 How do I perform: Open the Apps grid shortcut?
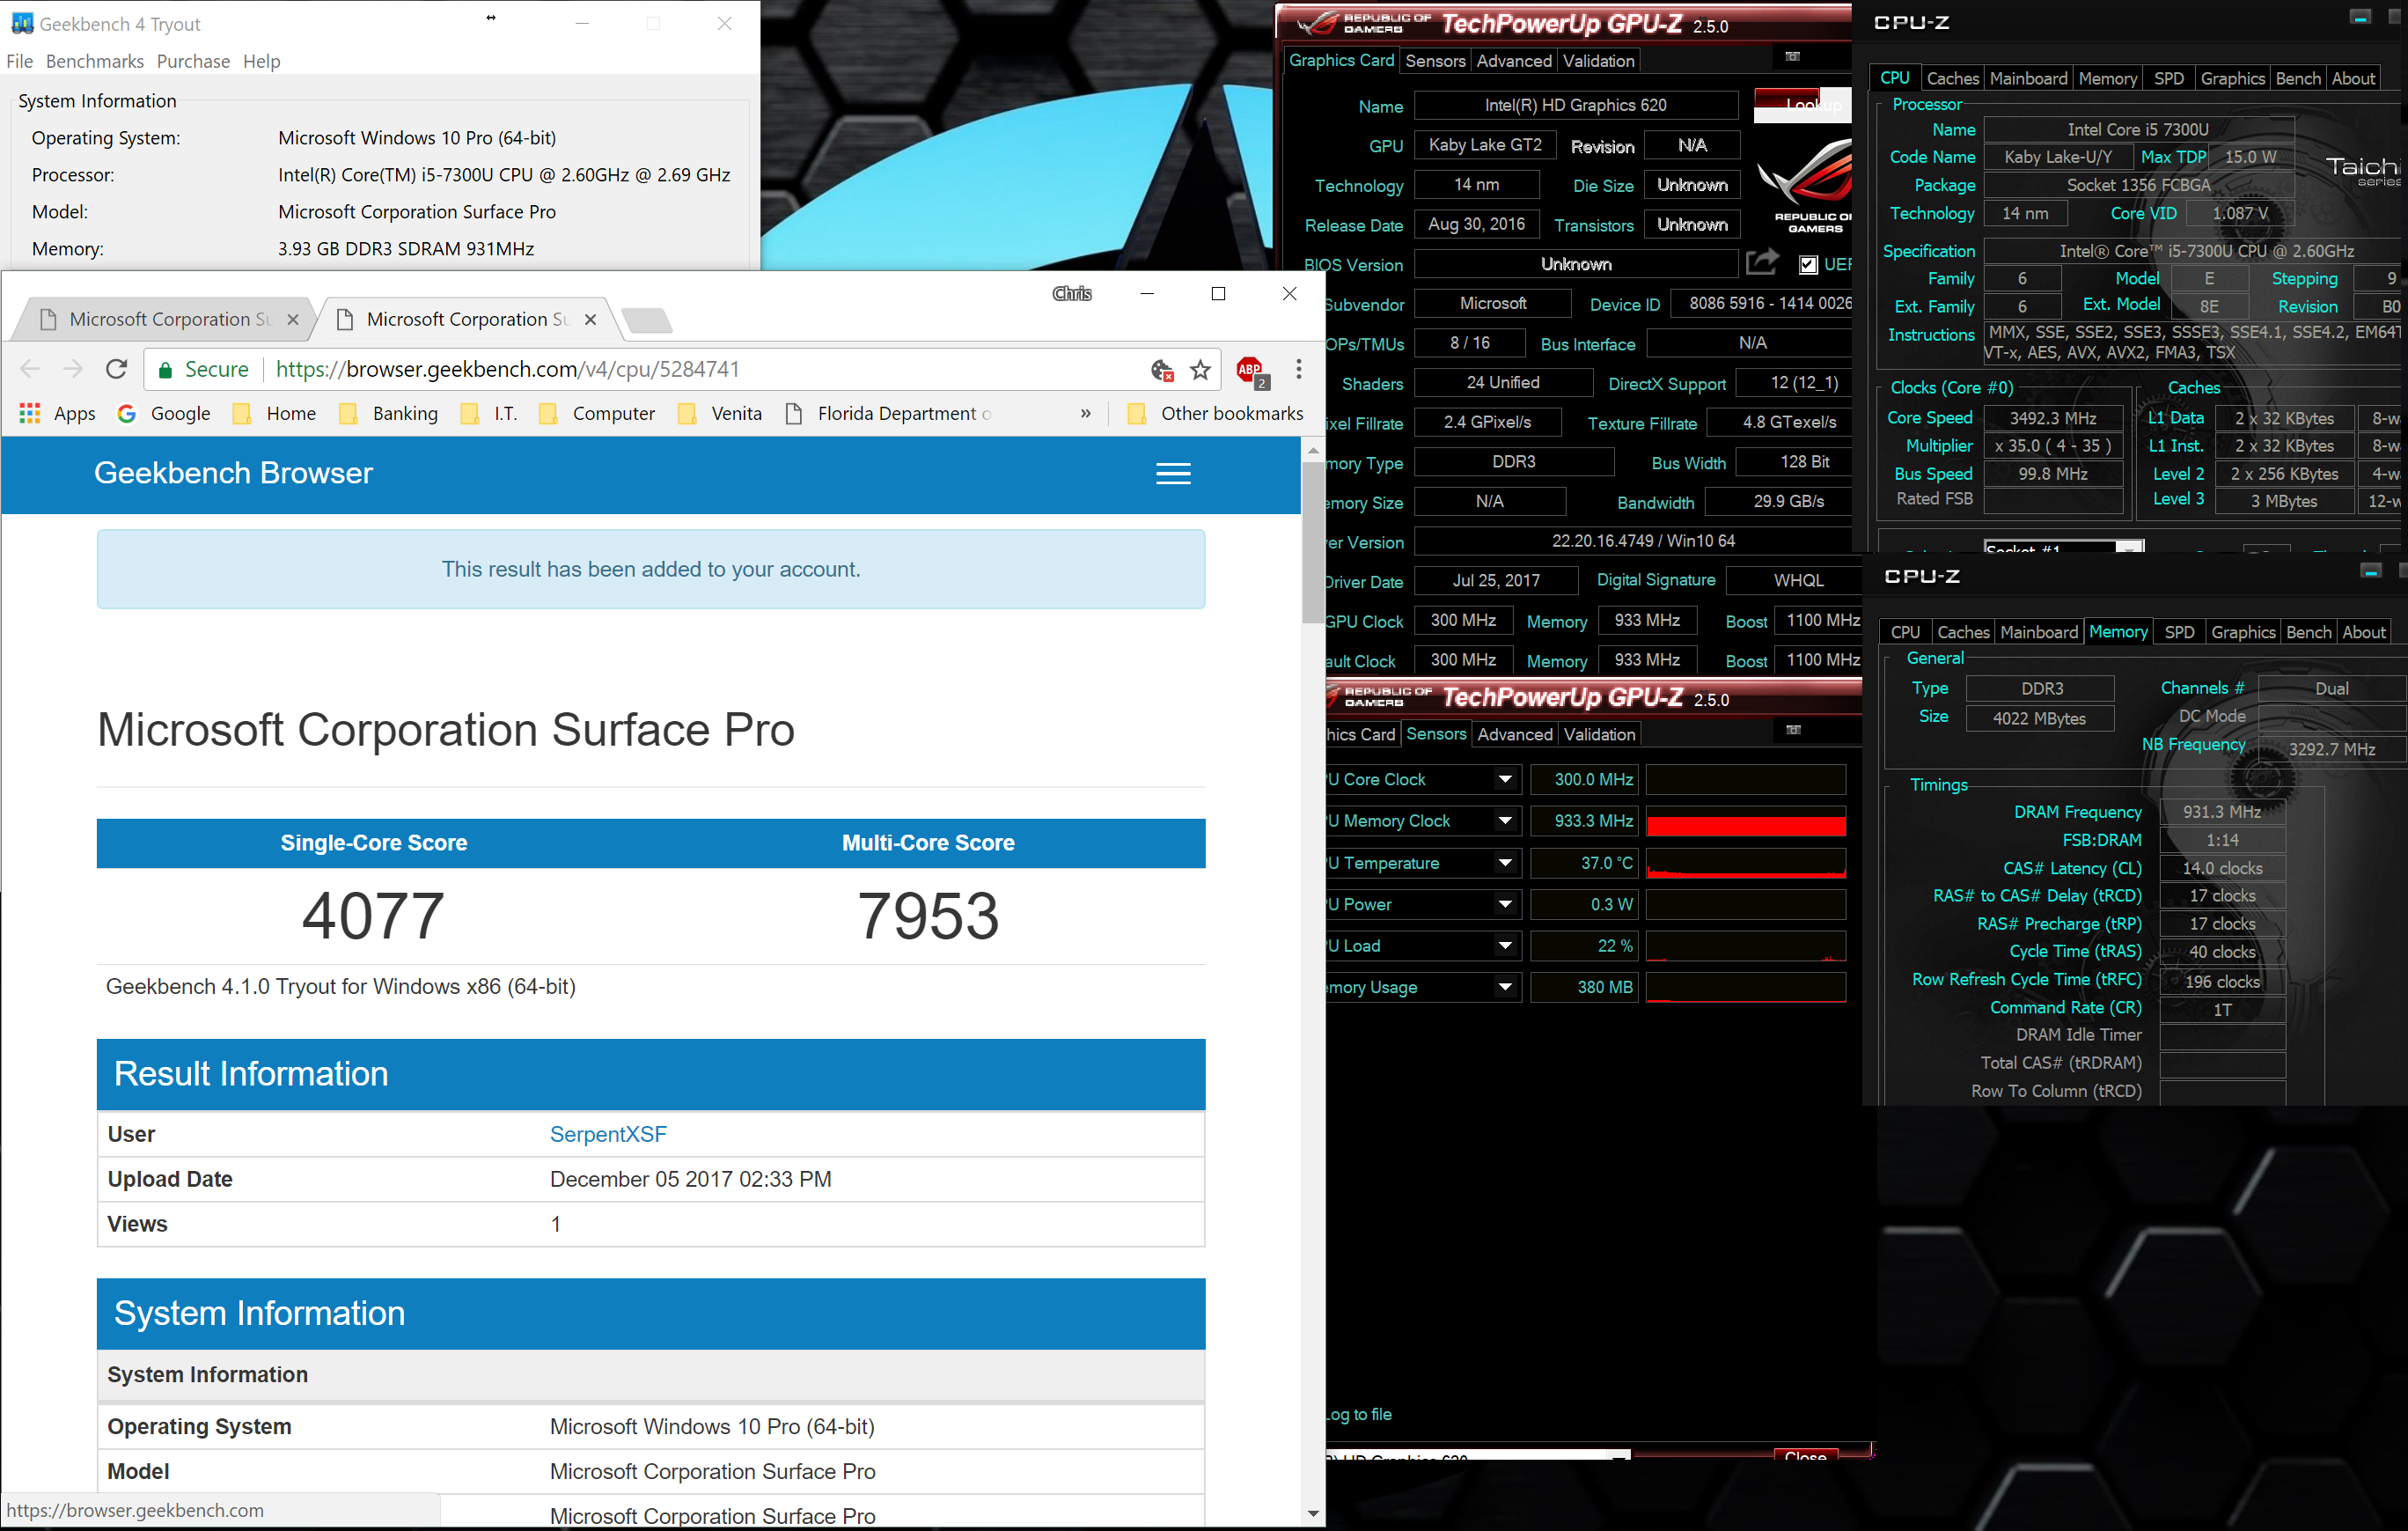(57, 413)
